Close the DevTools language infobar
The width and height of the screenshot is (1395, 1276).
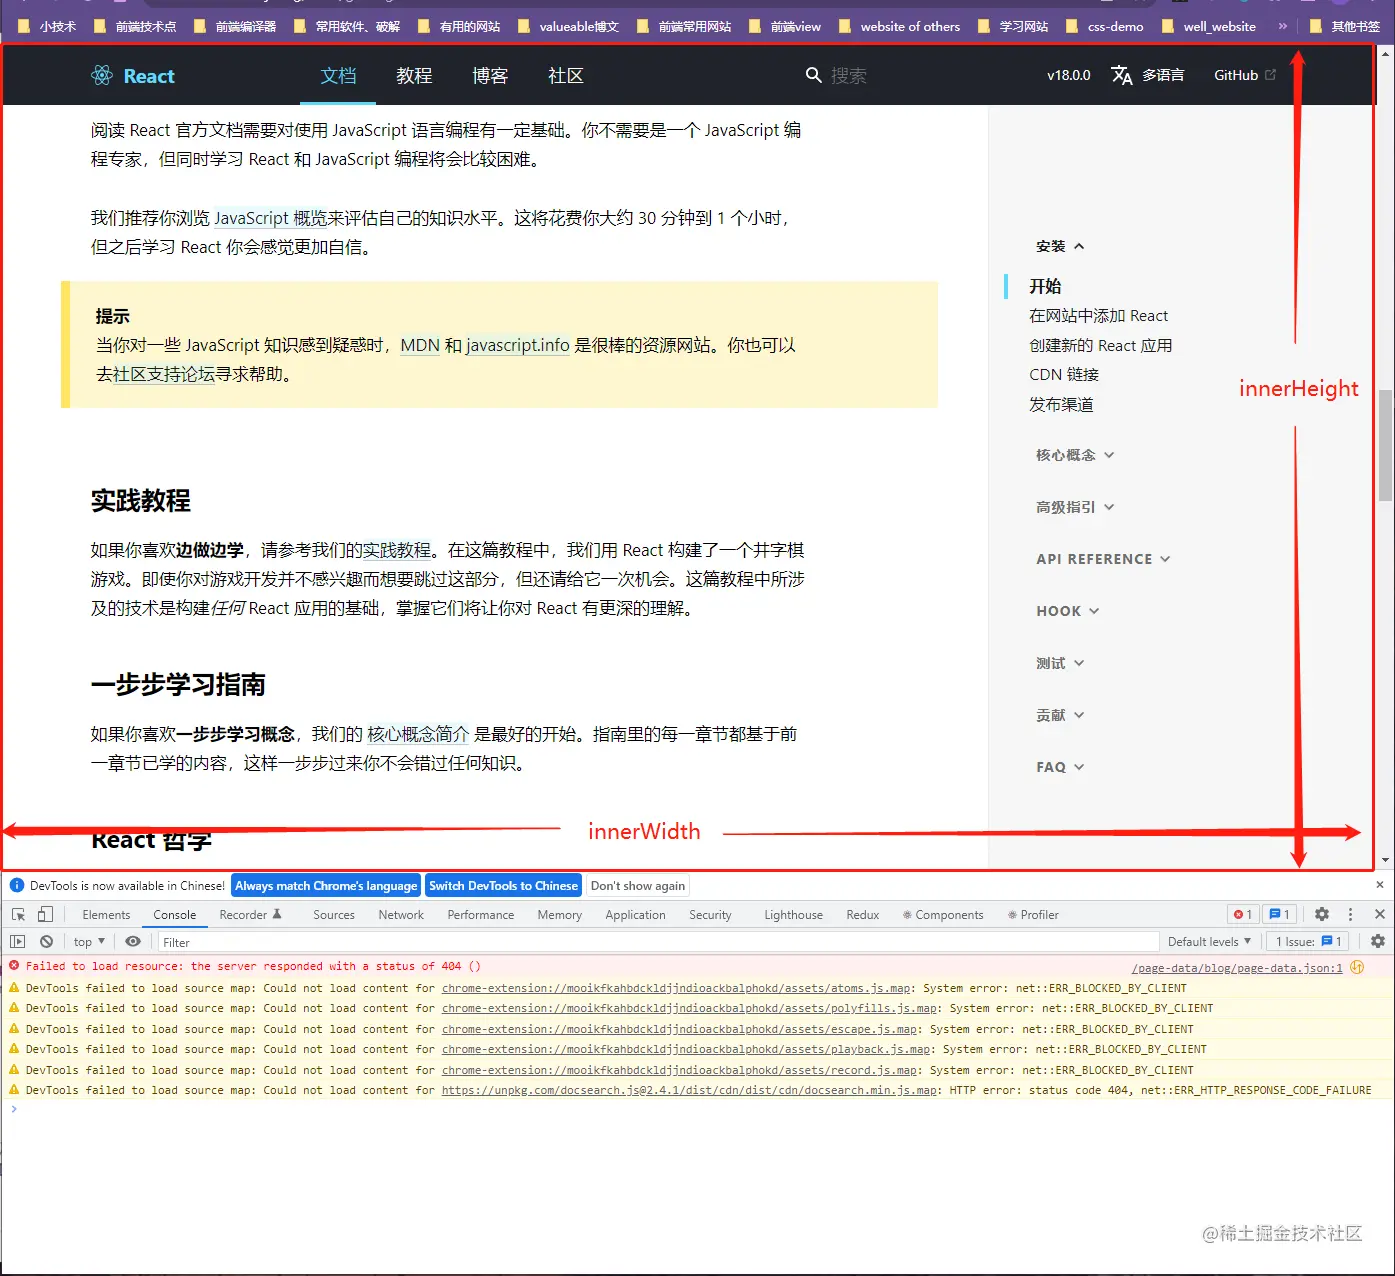point(1380,885)
